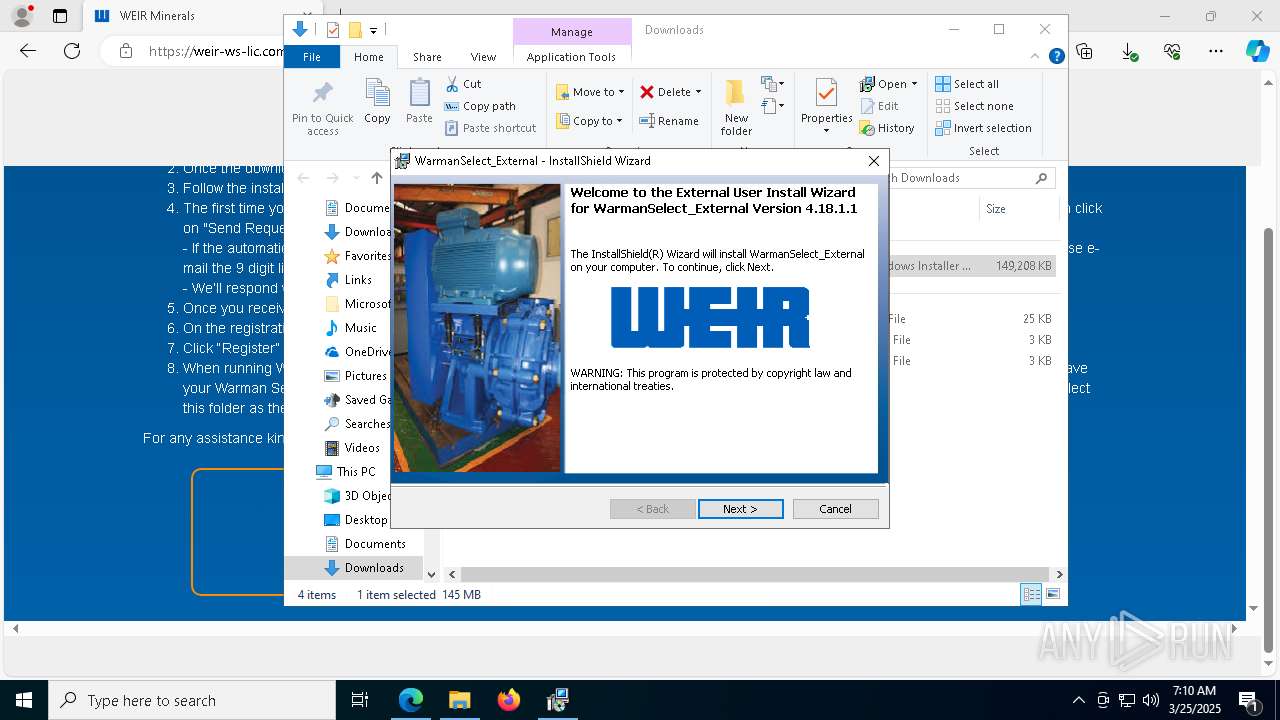Go back in the Edge browser

[28, 51]
